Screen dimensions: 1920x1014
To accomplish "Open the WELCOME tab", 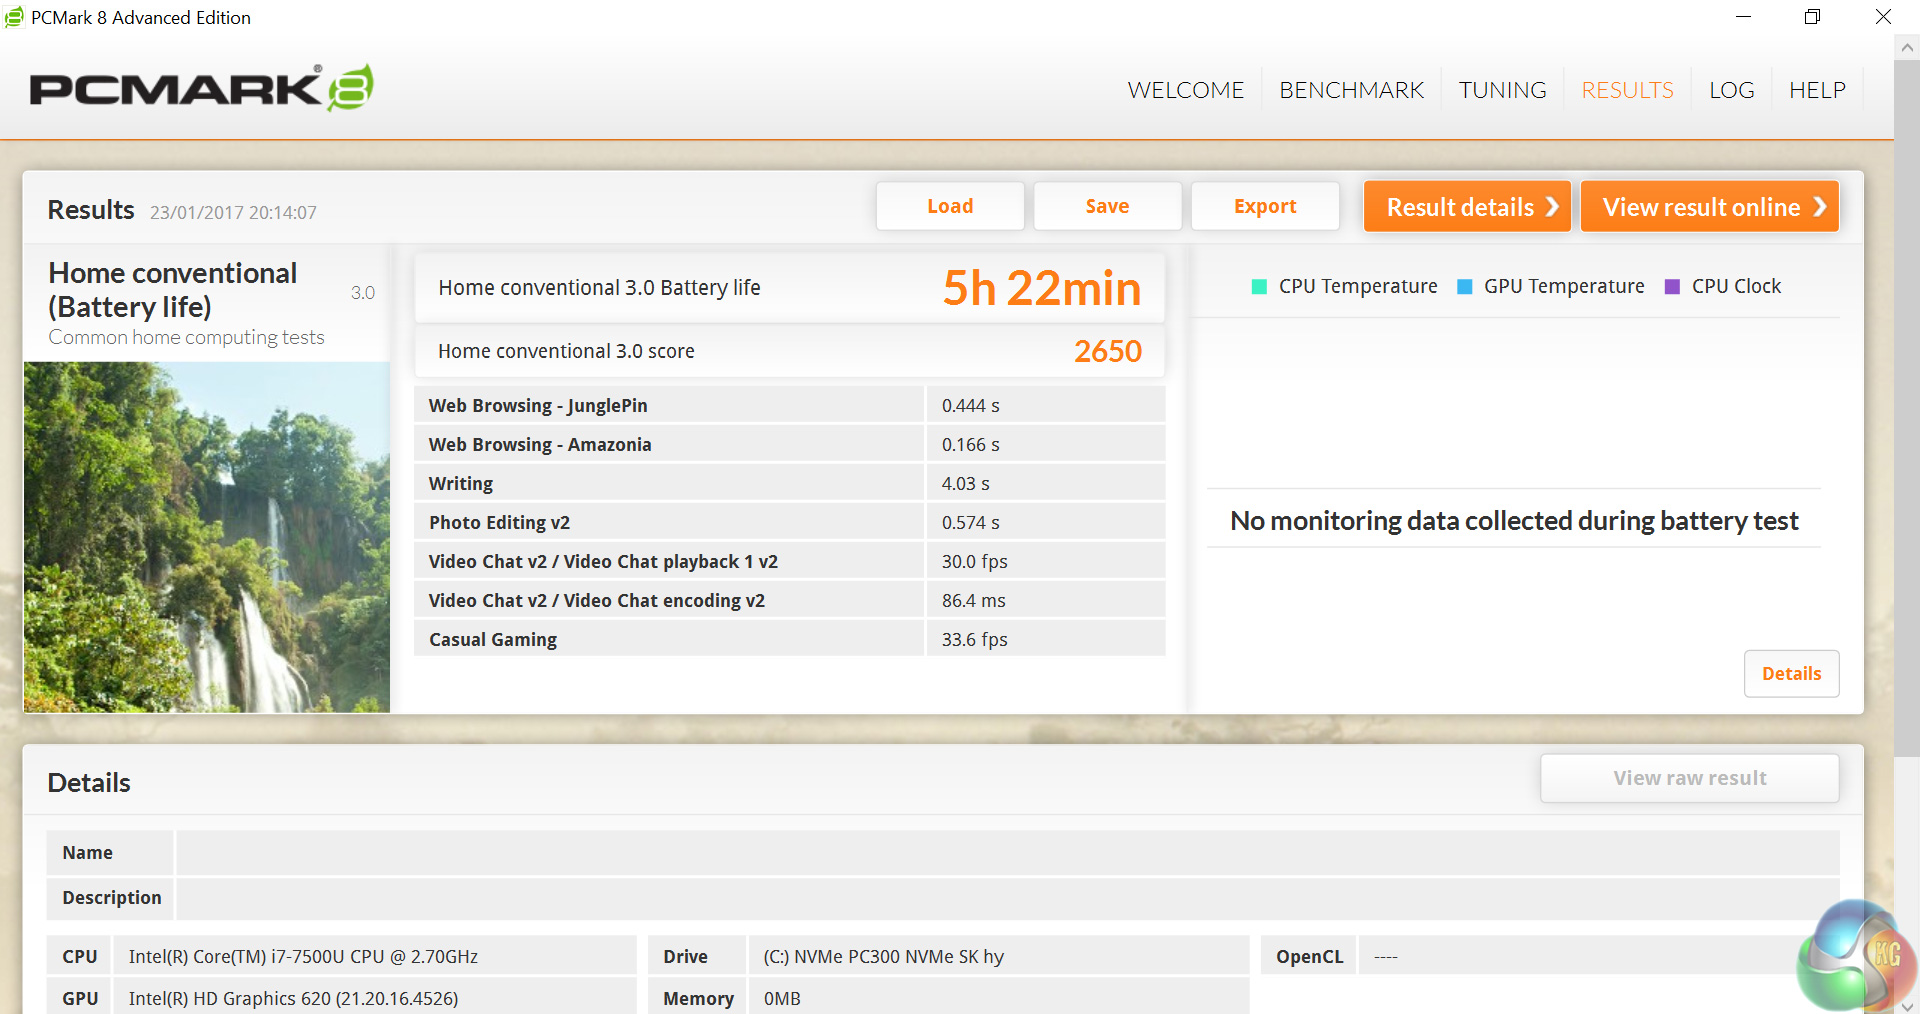I will [1185, 90].
